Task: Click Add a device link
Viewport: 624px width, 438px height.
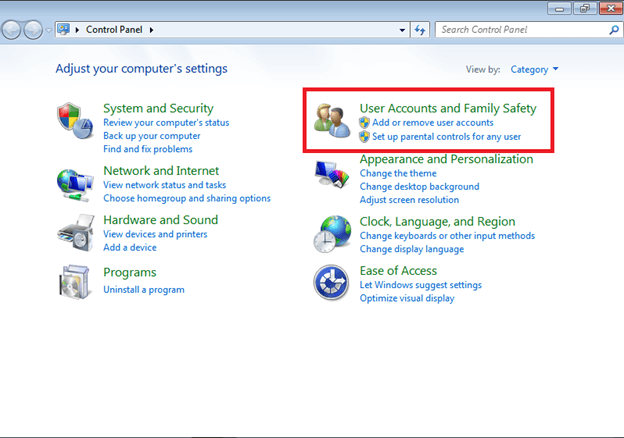Action: pyautogui.click(x=130, y=247)
